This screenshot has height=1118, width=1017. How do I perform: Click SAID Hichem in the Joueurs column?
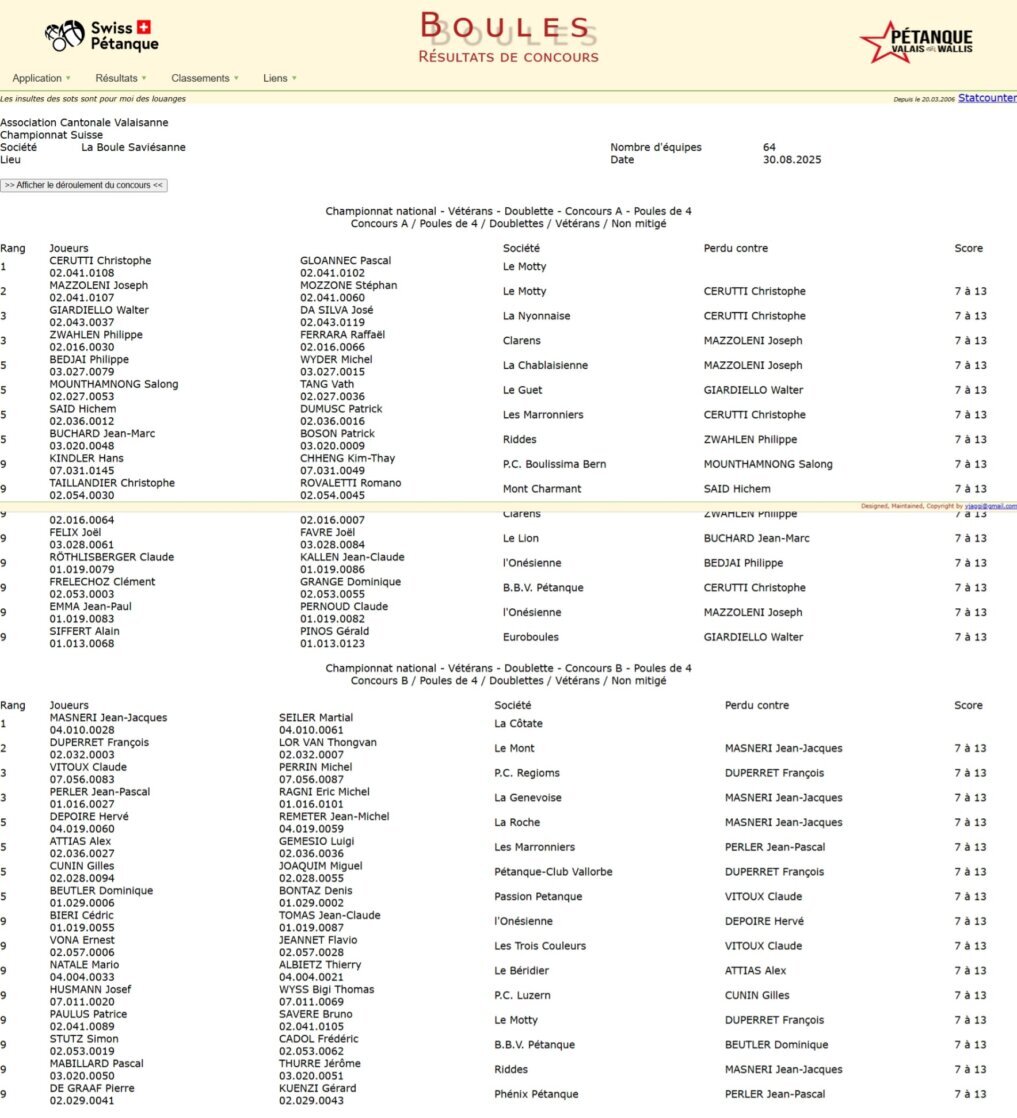[x=83, y=409]
